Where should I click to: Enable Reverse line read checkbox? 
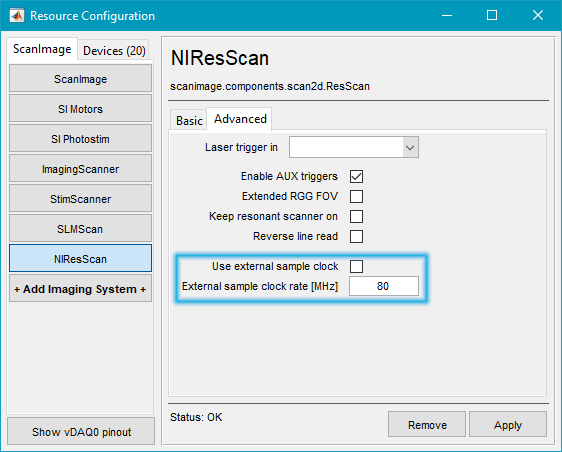tap(356, 237)
